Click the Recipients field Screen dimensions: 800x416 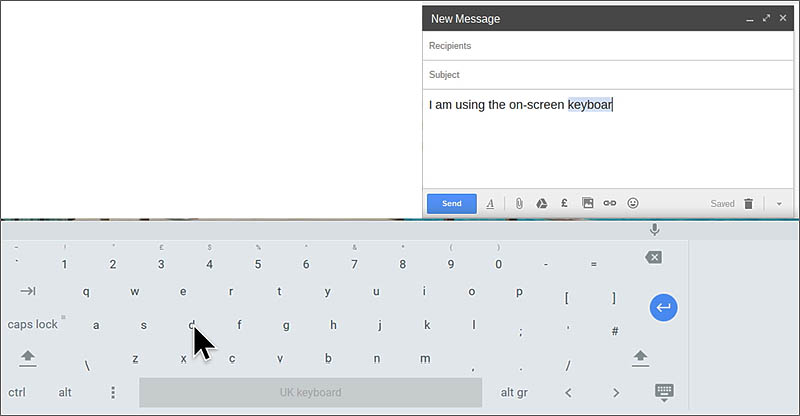[x=608, y=46]
